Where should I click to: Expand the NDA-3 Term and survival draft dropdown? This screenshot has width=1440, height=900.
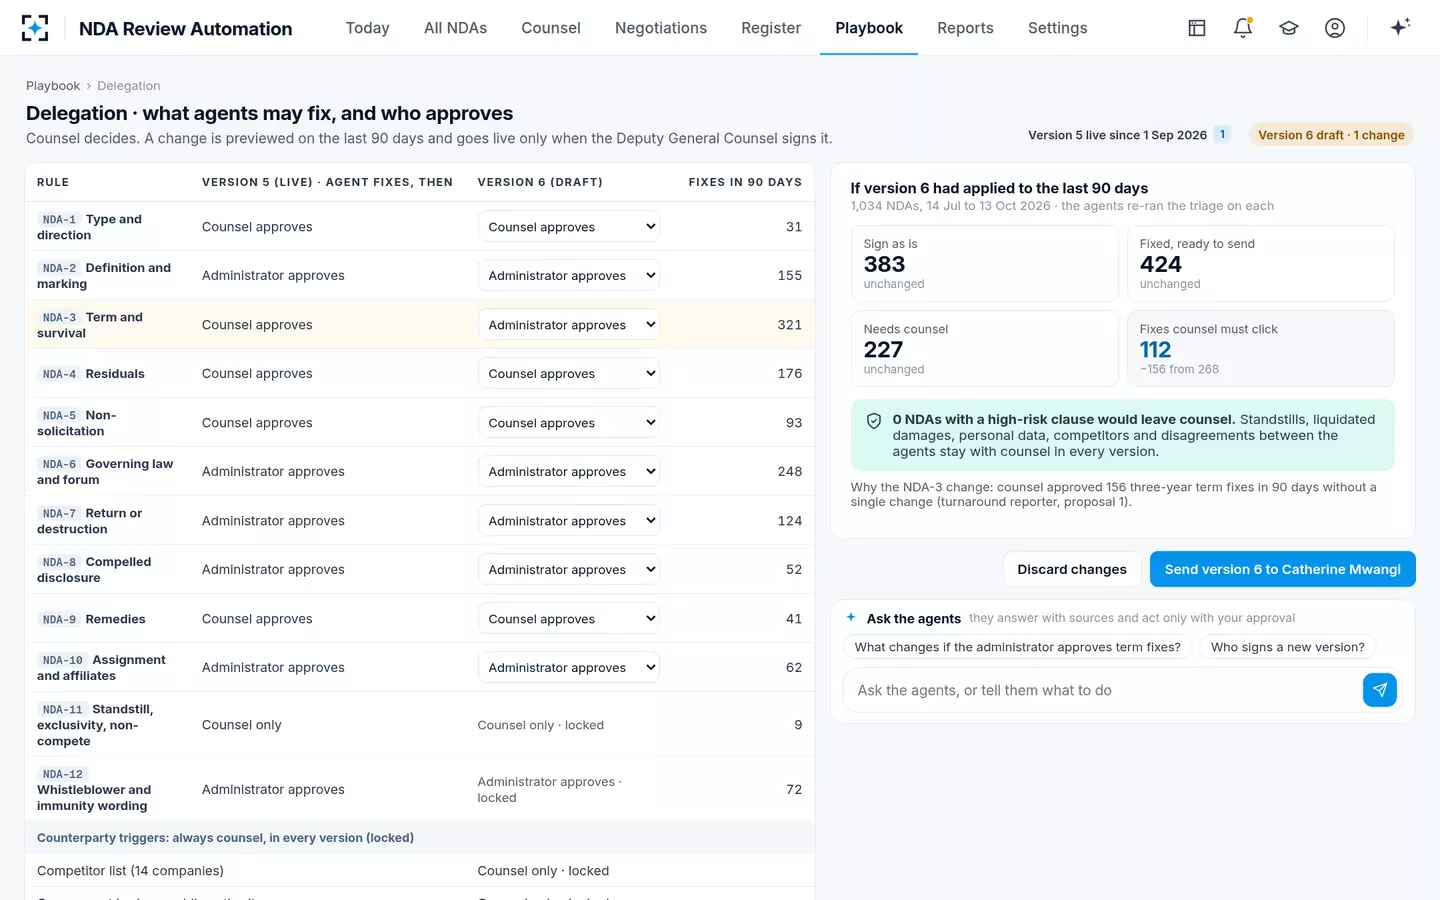(568, 325)
